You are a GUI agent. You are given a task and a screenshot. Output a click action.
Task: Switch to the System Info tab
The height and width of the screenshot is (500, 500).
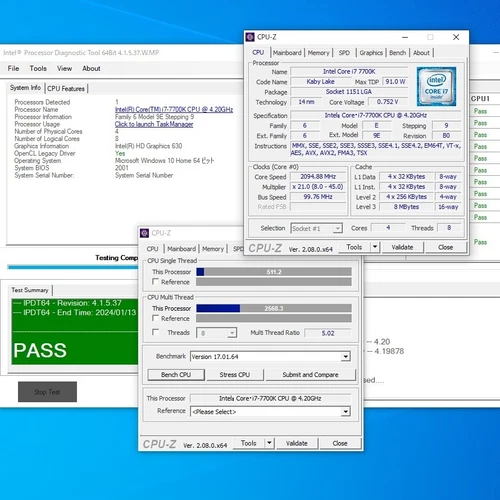[25, 88]
